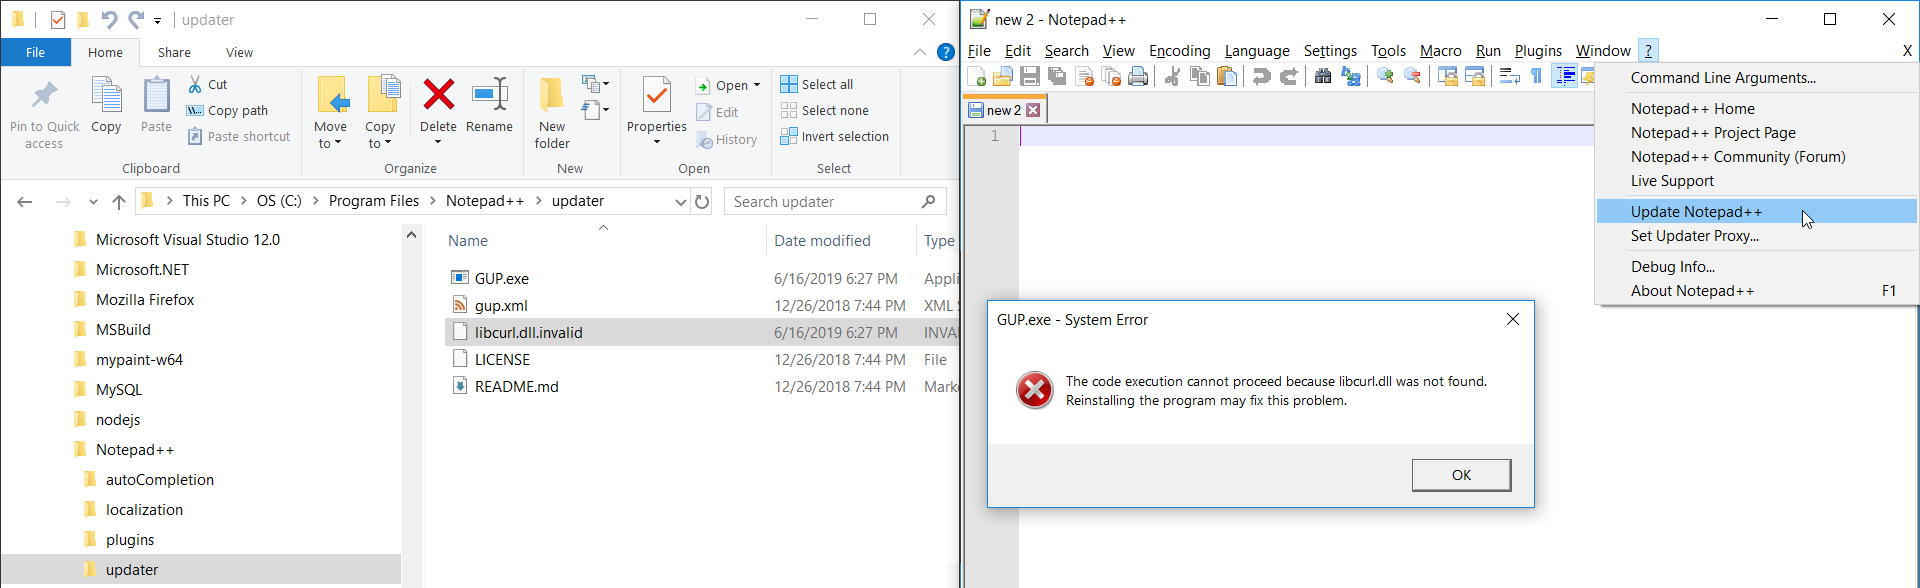Zoom in using the Notepad++ magnifier icon
This screenshot has width=1920, height=588.
(1385, 76)
